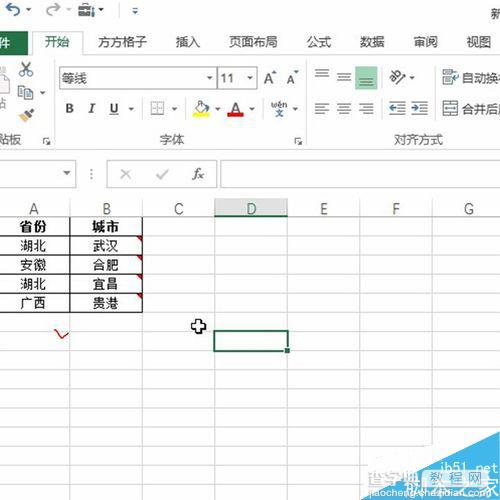Switch to the 方方格子 tab

[x=122, y=42]
